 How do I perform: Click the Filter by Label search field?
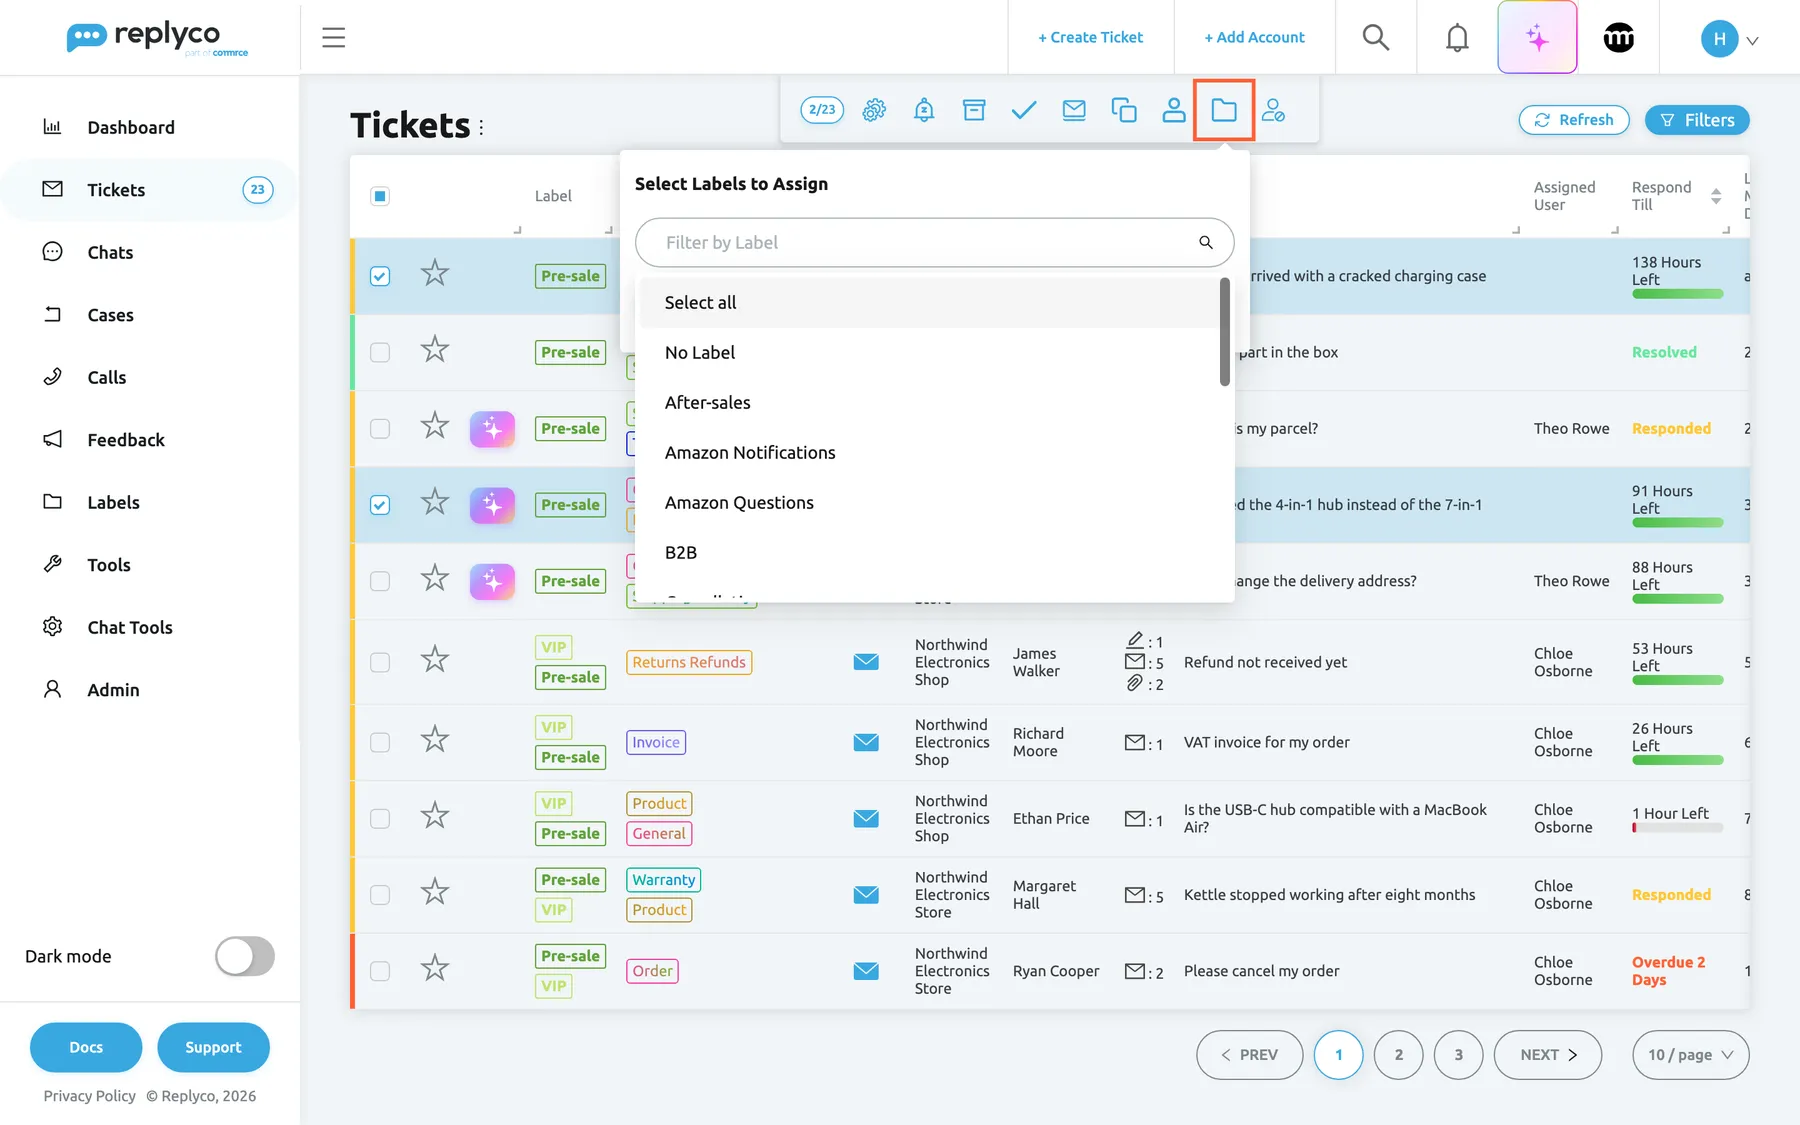point(934,242)
